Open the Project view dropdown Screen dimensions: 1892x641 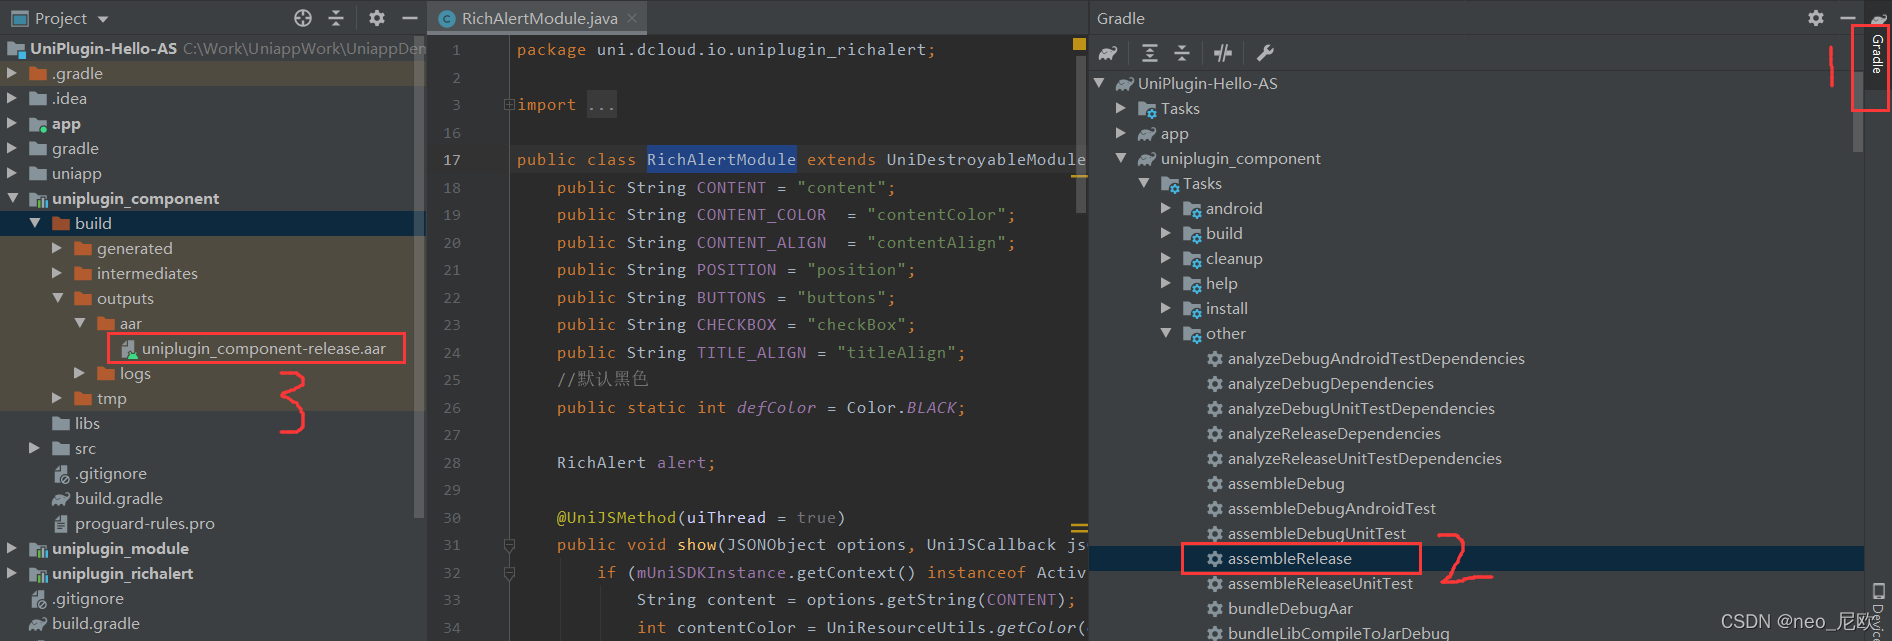(103, 19)
